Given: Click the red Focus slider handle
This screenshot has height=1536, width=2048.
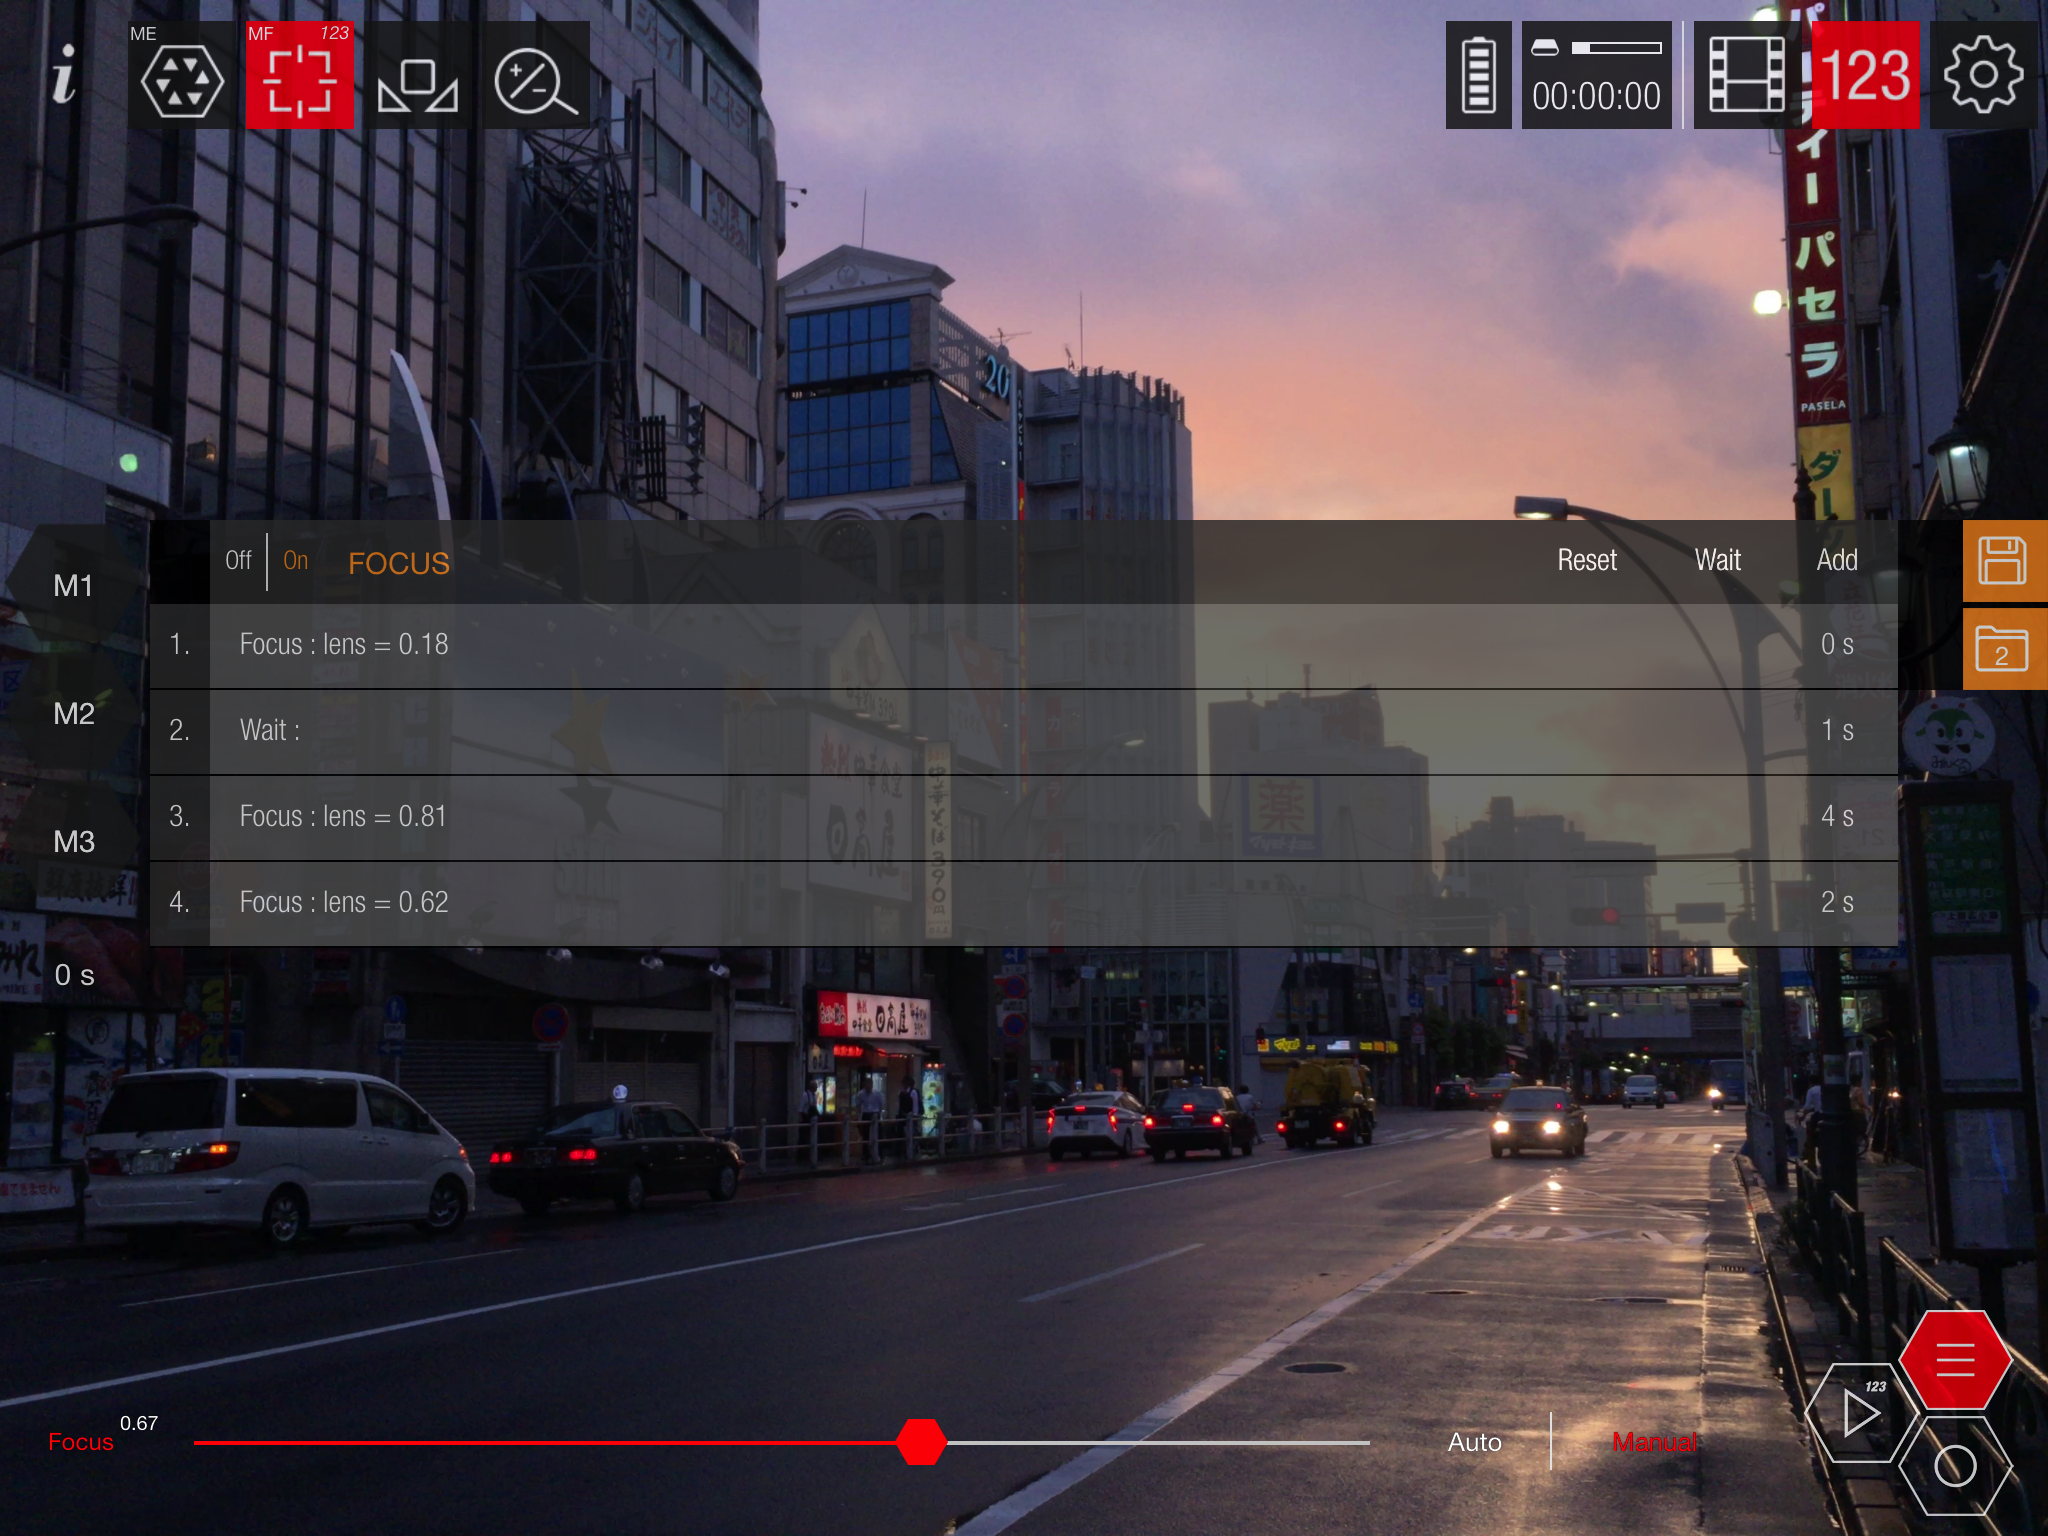Looking at the screenshot, I should point(921,1442).
